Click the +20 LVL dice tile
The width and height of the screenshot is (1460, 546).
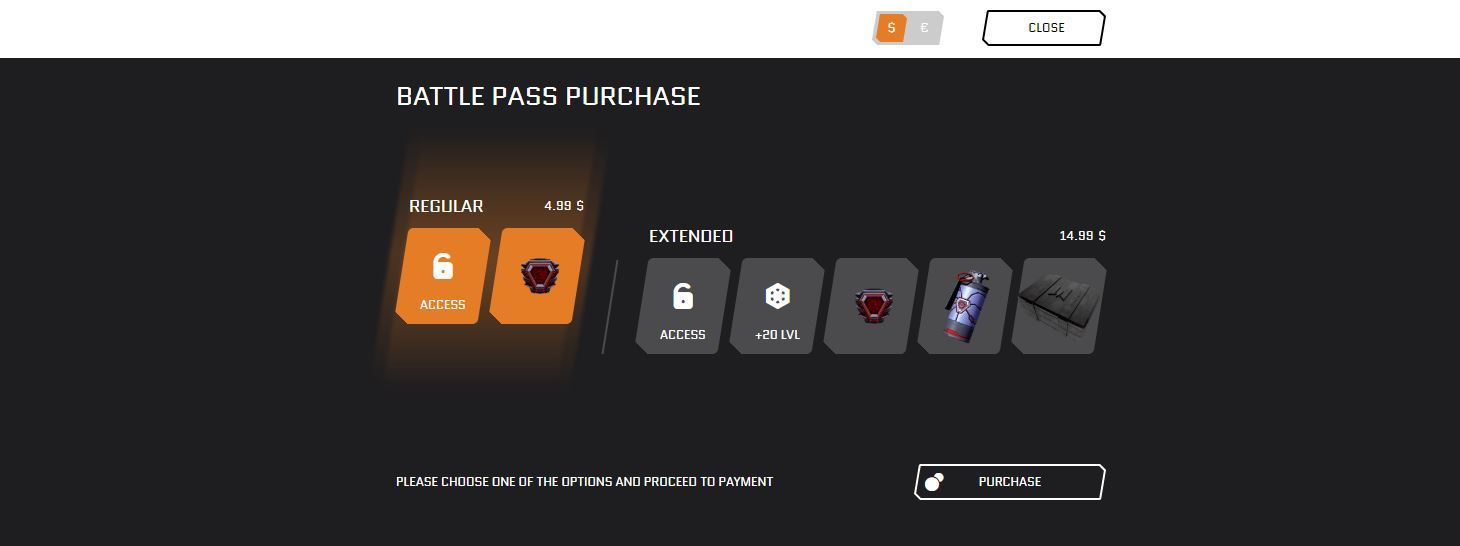(x=777, y=306)
